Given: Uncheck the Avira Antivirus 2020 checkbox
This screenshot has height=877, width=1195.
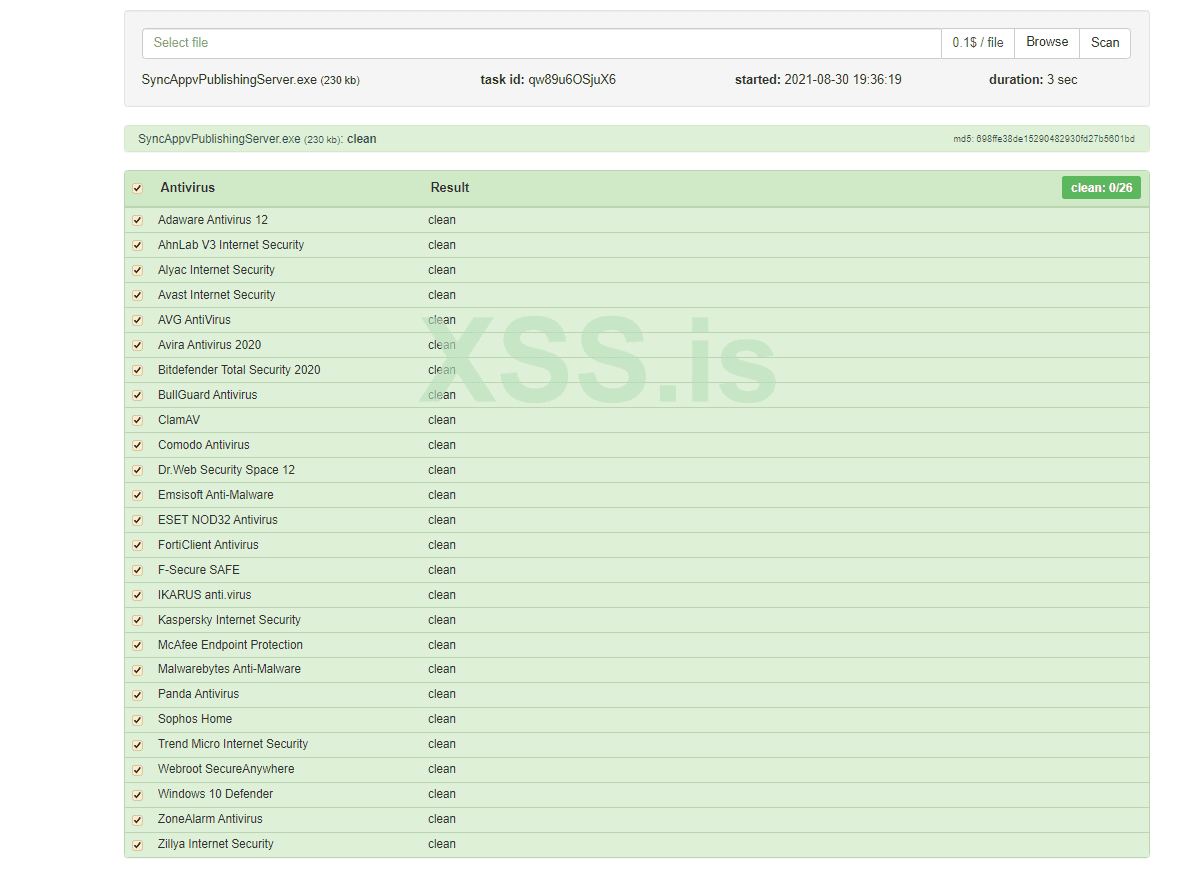Looking at the screenshot, I should click(138, 345).
